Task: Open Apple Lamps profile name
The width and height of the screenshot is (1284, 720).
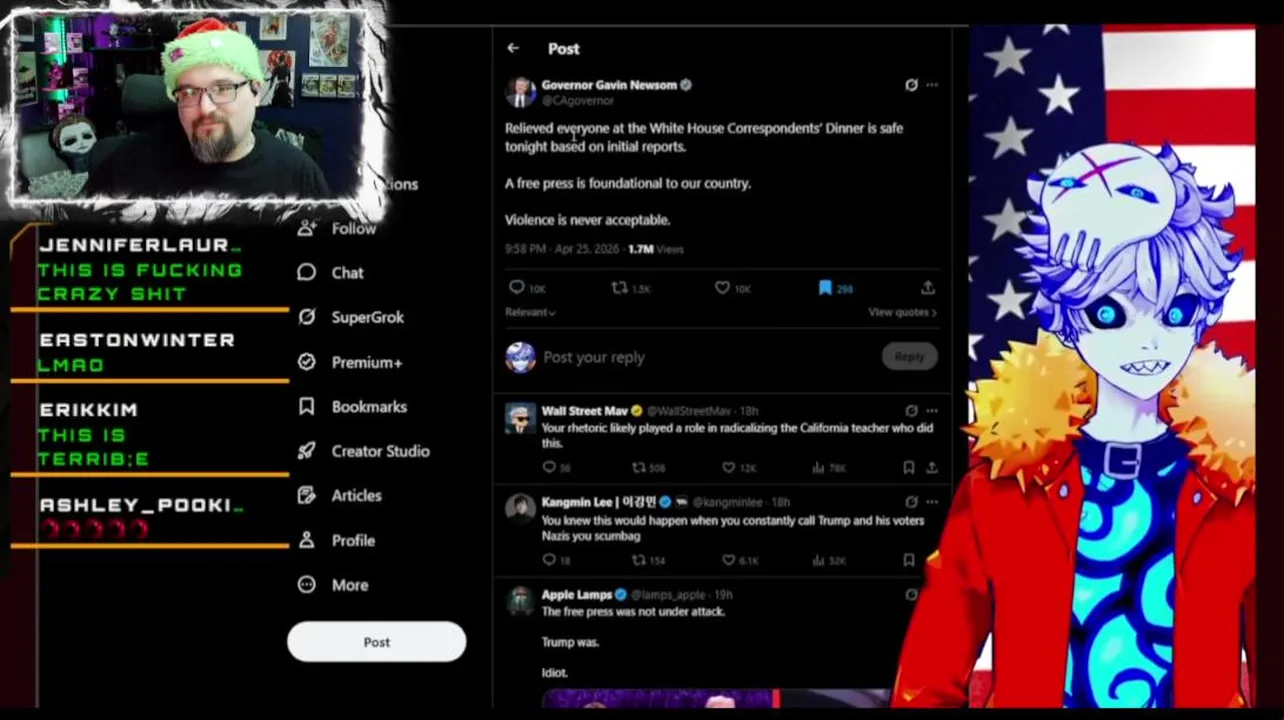Action: [577, 594]
